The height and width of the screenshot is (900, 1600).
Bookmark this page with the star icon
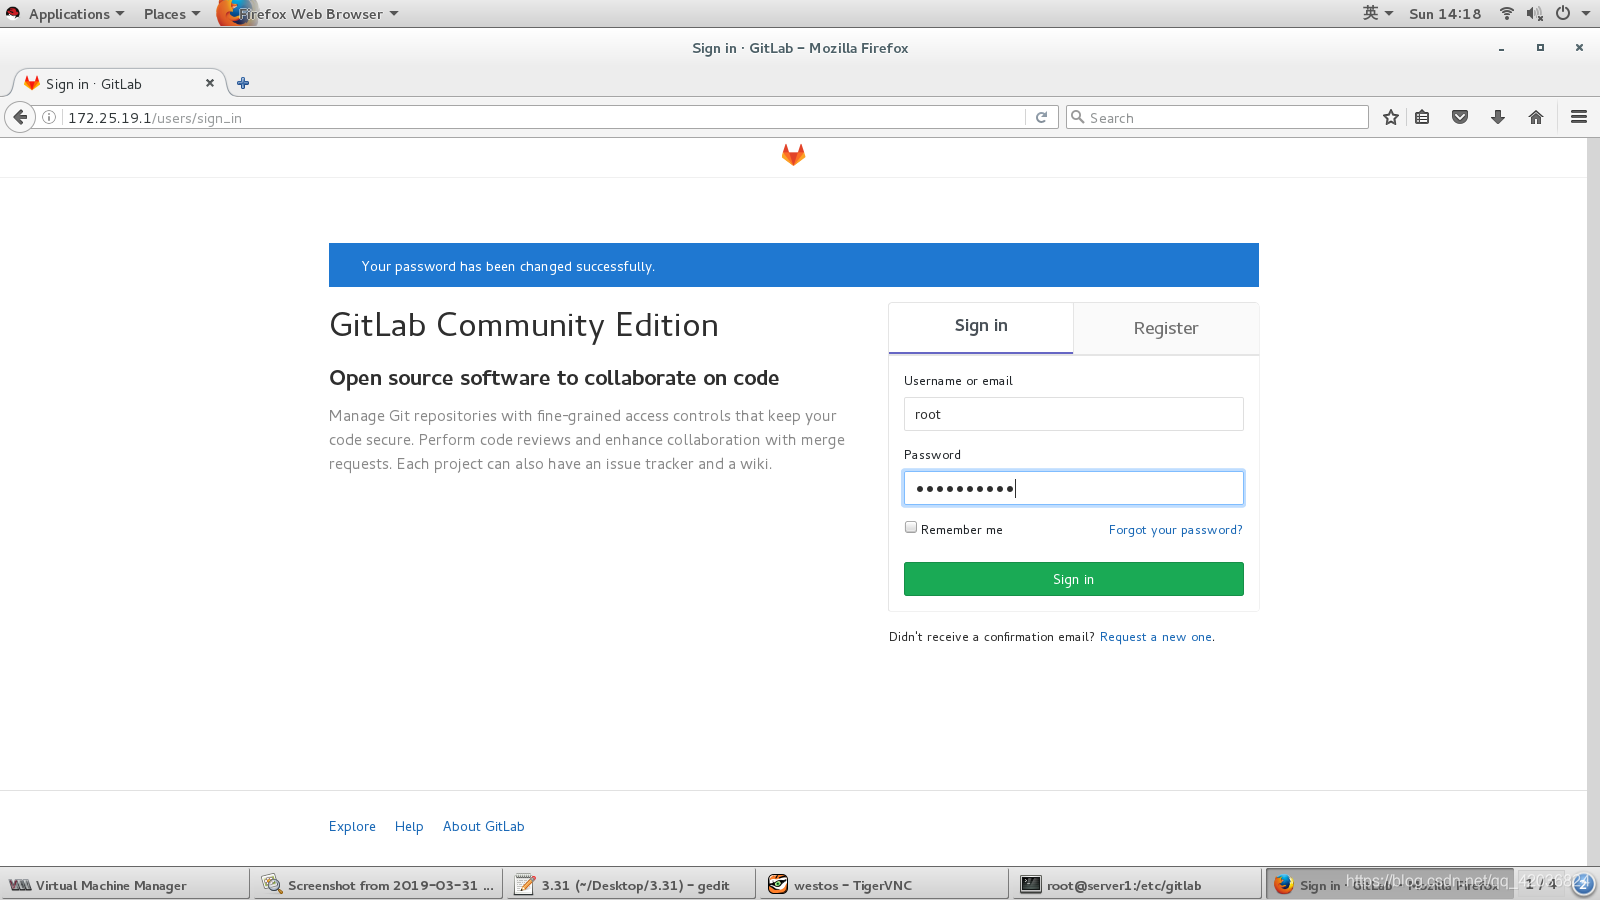tap(1390, 117)
